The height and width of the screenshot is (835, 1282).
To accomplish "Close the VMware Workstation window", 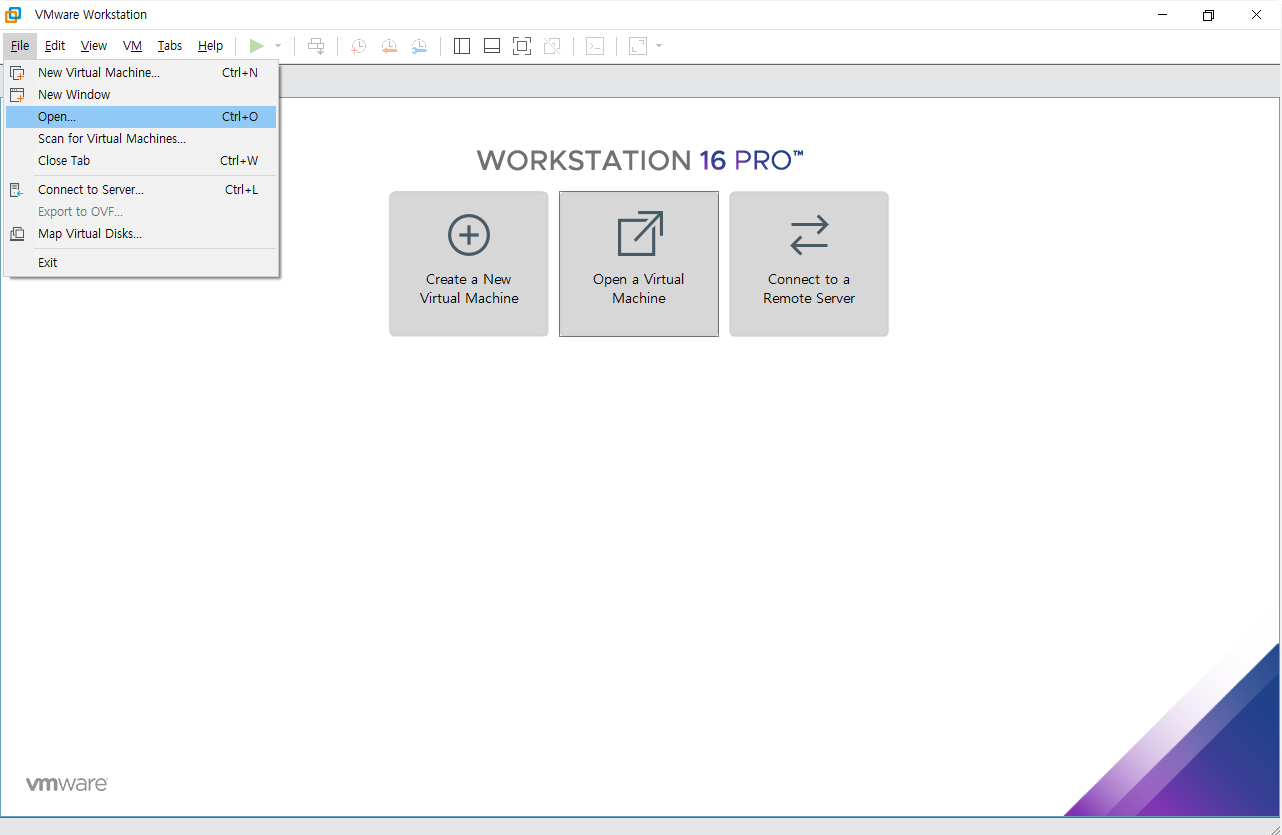I will (1256, 15).
